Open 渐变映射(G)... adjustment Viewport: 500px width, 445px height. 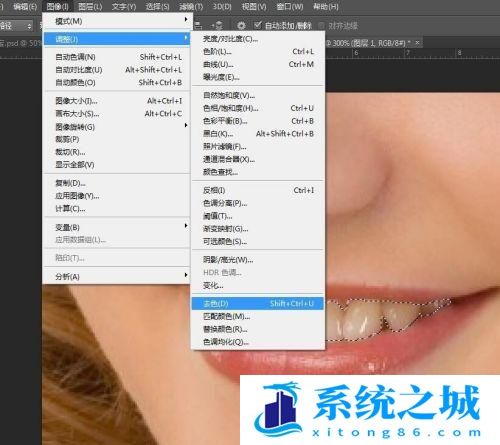tap(258, 229)
